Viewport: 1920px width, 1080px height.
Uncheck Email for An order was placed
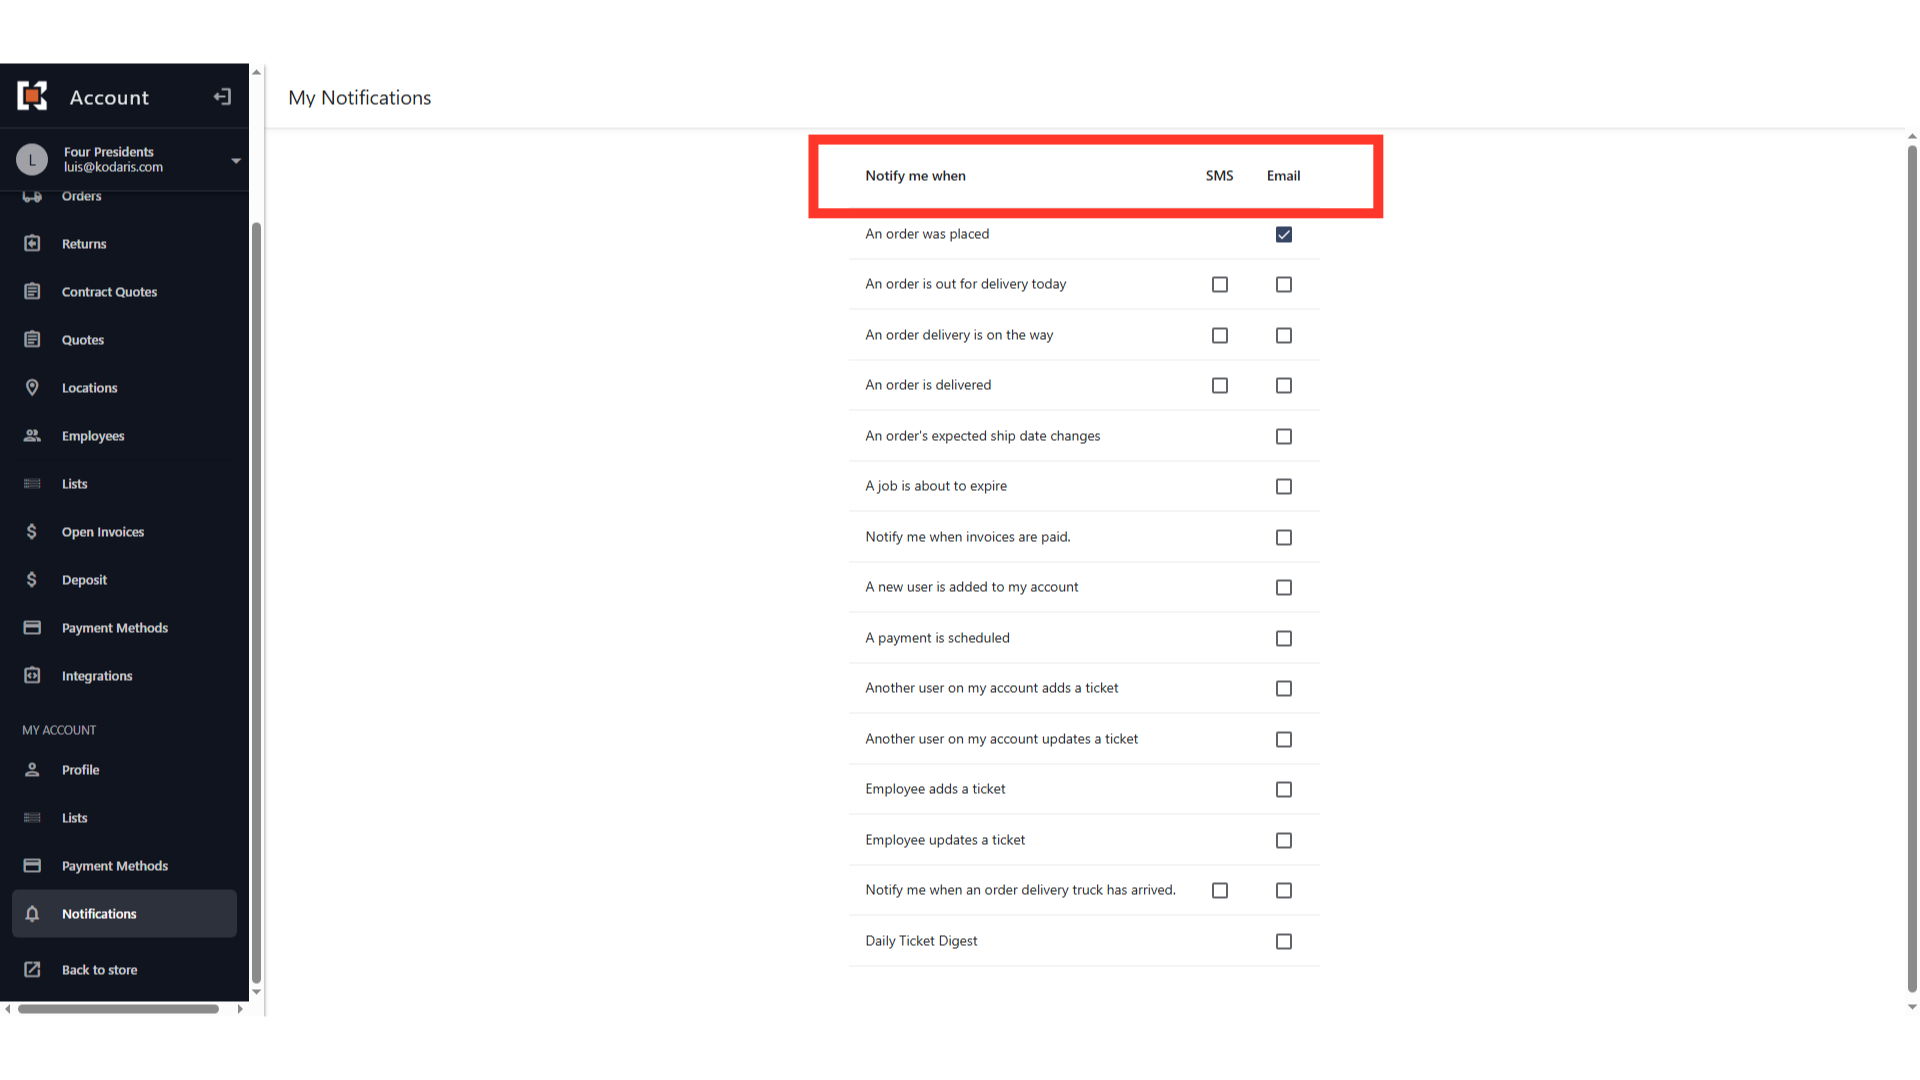point(1284,234)
